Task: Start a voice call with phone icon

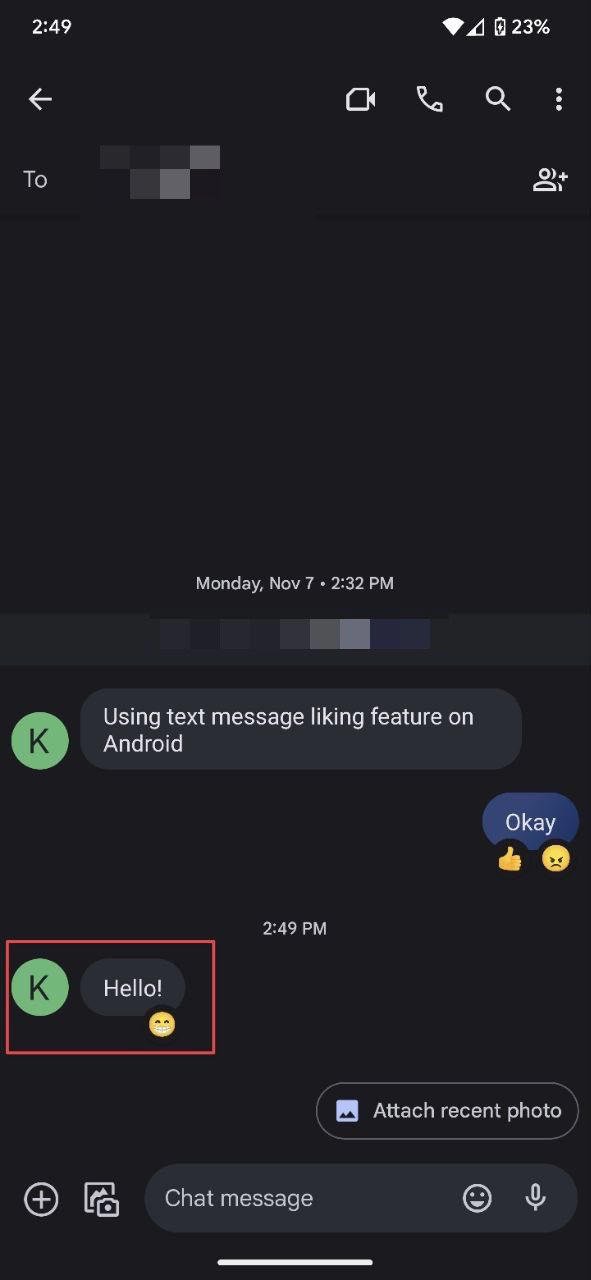Action: 430,99
